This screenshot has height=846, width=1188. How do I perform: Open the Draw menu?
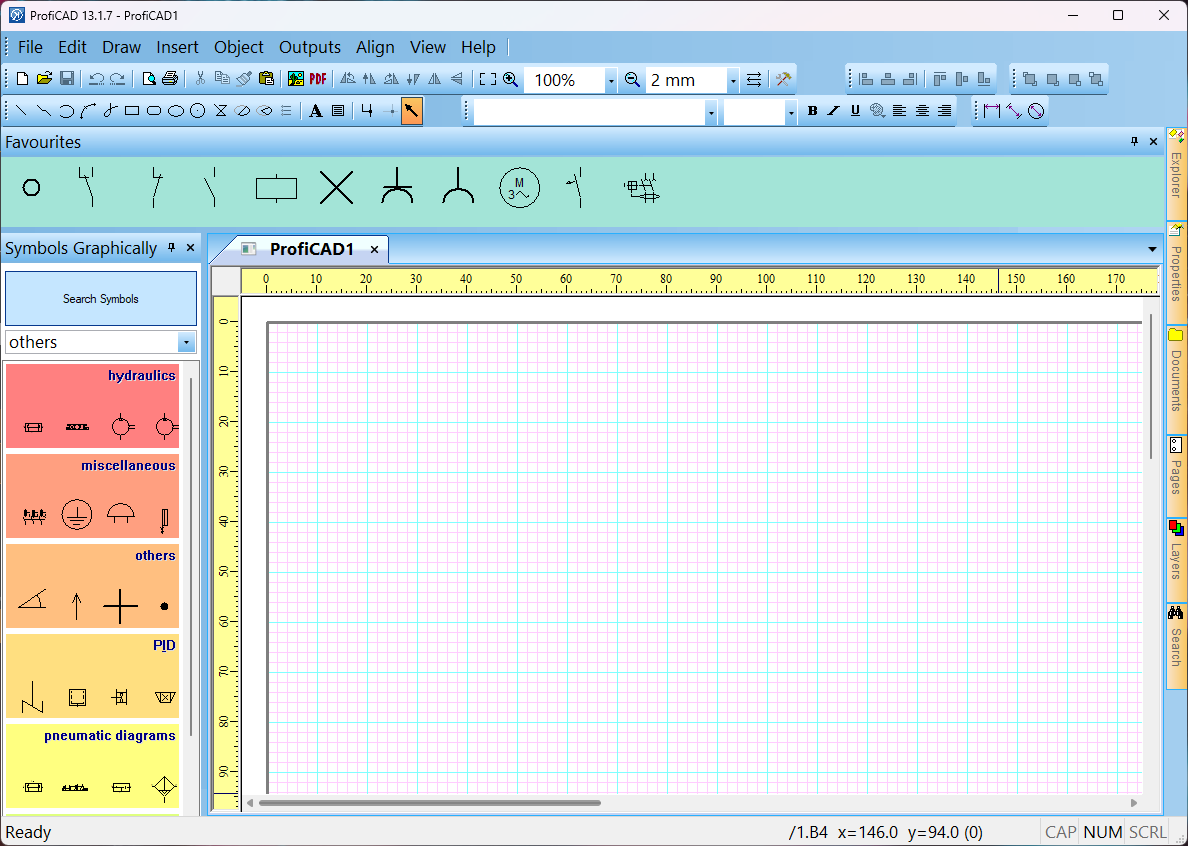[121, 47]
